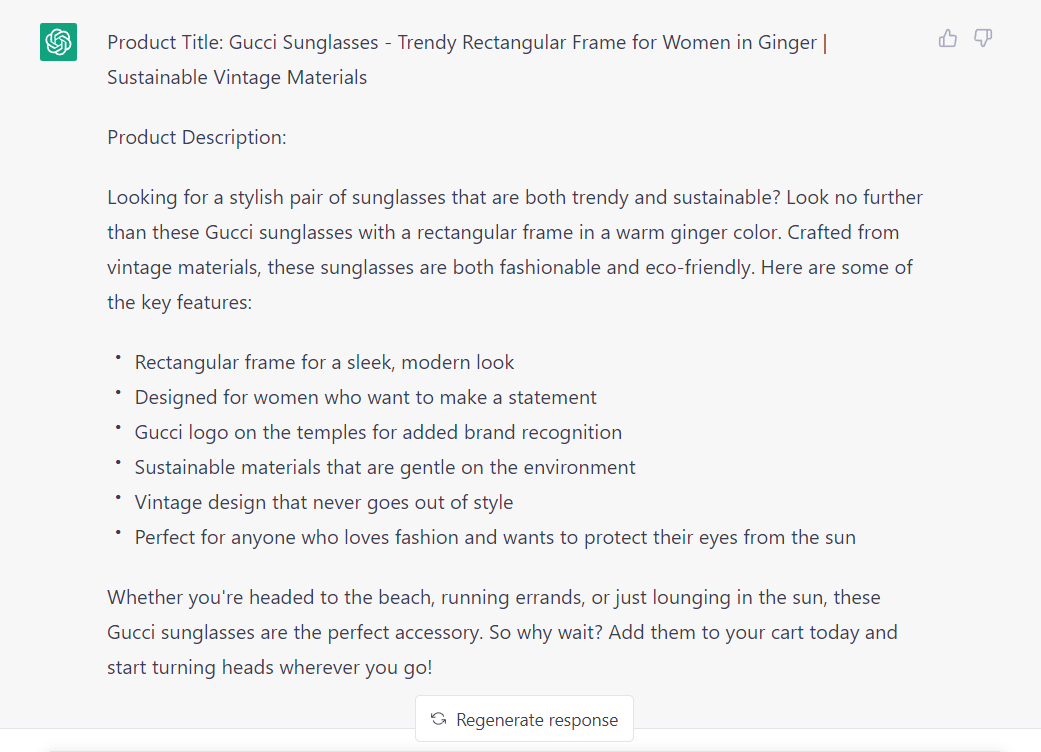The width and height of the screenshot is (1041, 752).
Task: Select the 'Gucci logo on the temples' bullet
Action: (378, 432)
